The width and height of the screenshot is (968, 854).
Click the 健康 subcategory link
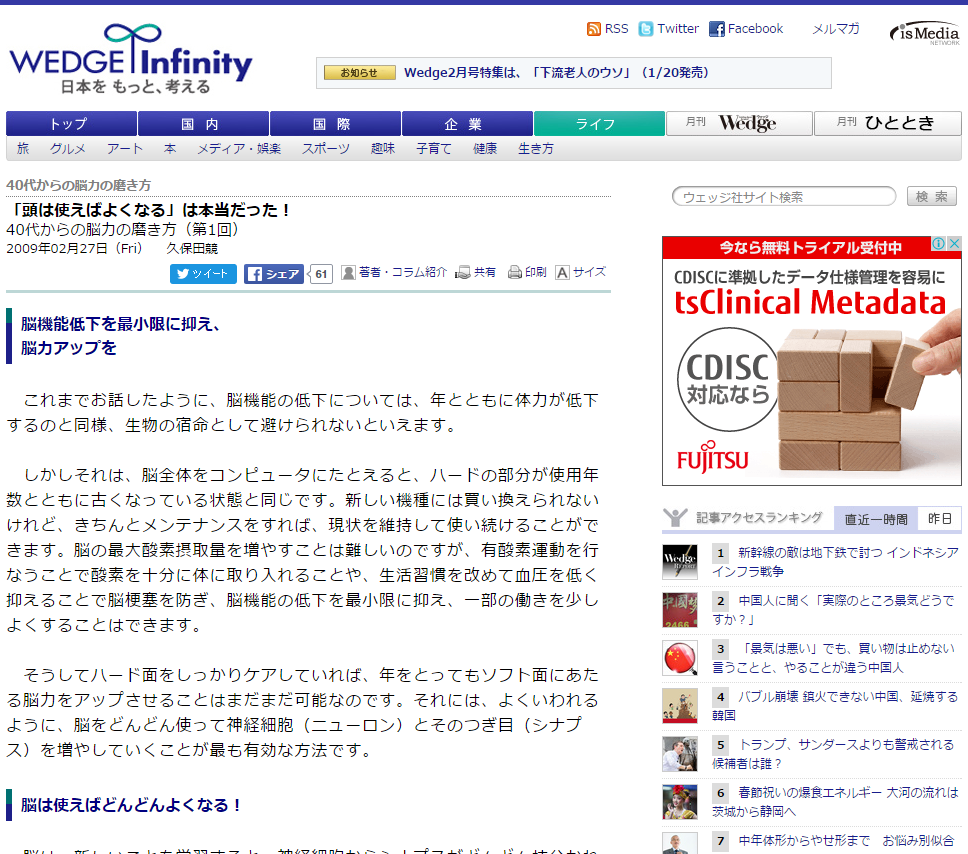485,148
